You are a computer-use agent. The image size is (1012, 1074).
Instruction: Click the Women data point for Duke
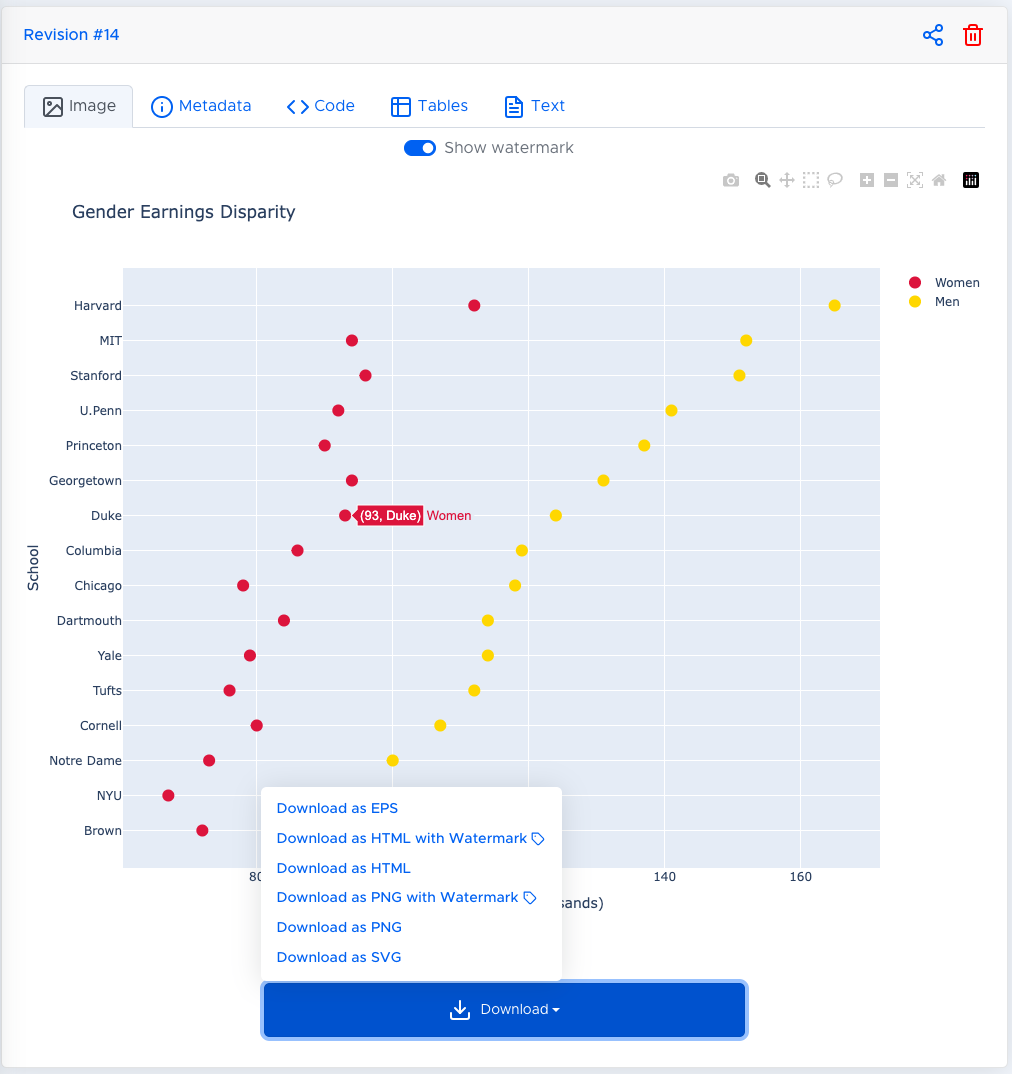tap(345, 516)
